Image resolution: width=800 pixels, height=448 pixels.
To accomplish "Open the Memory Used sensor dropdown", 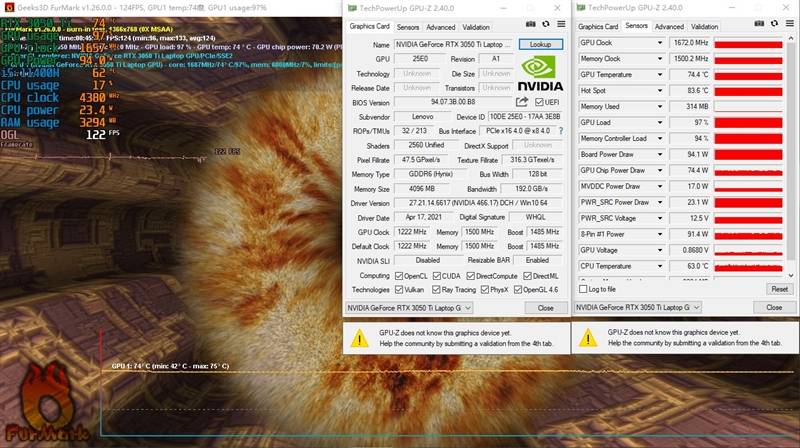I will click(x=660, y=107).
